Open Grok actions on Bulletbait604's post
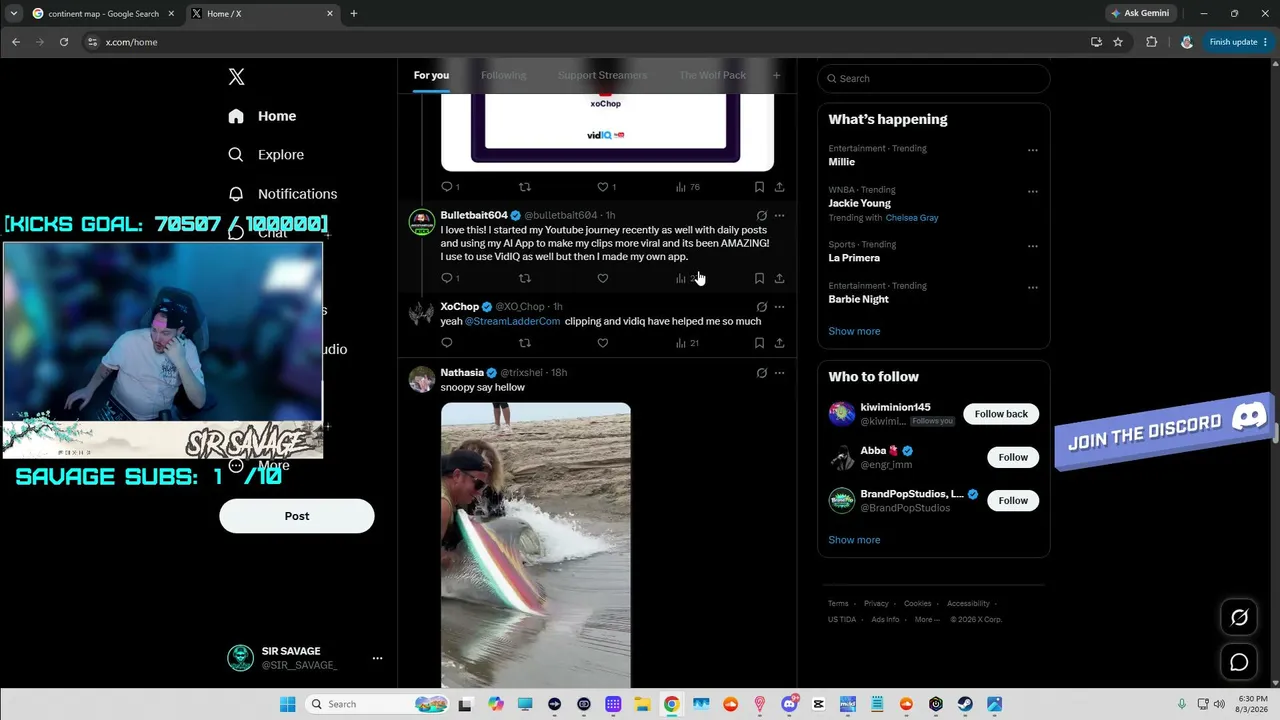This screenshot has width=1280, height=720. pyautogui.click(x=762, y=216)
